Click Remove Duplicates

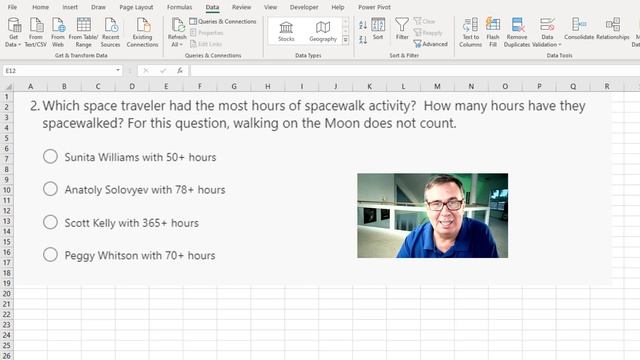click(517, 32)
